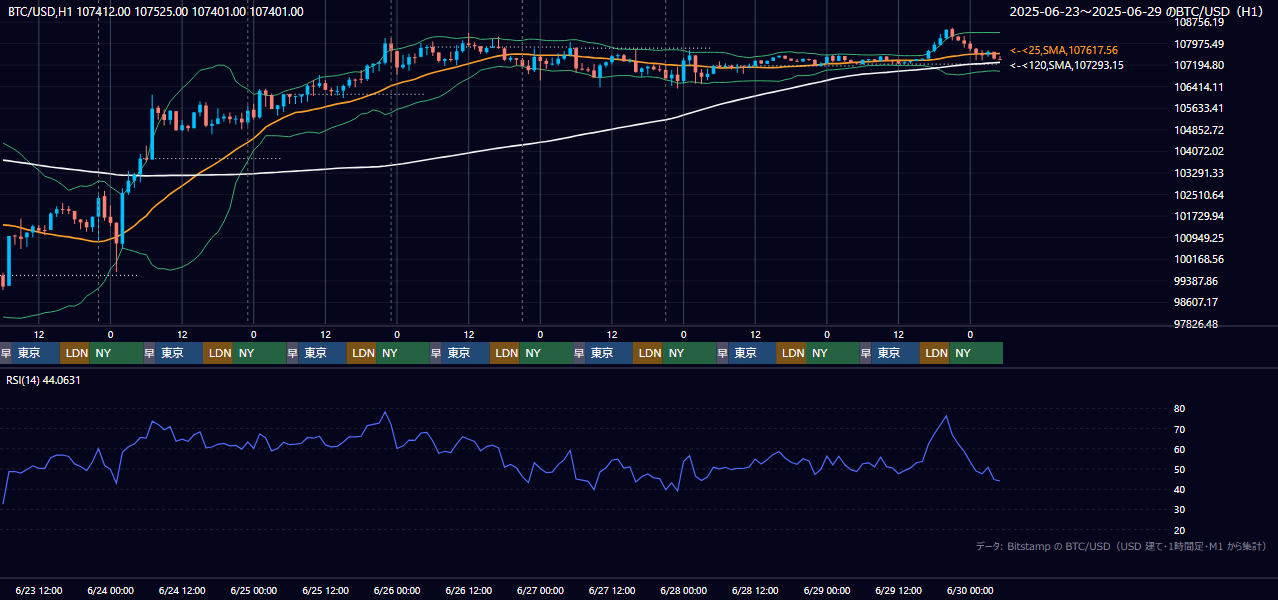
Task: Click the 6/23 12:00 time axis label
Action: (x=39, y=590)
